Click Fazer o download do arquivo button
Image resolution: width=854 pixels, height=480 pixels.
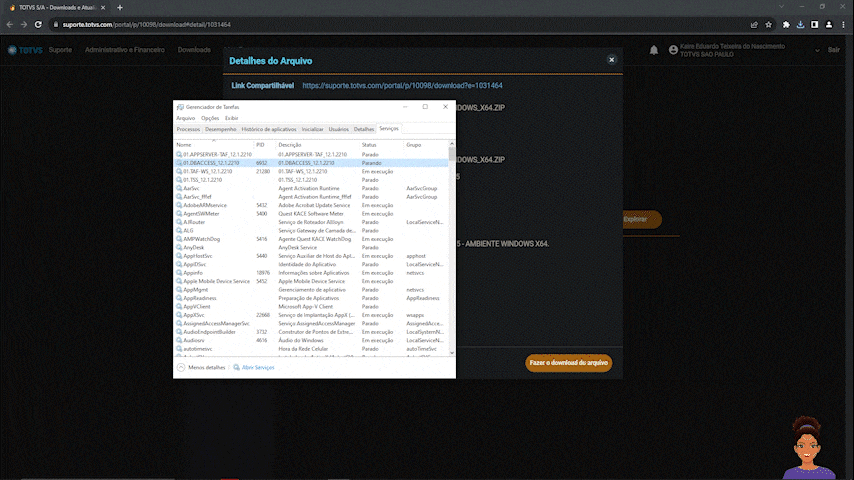pos(569,363)
